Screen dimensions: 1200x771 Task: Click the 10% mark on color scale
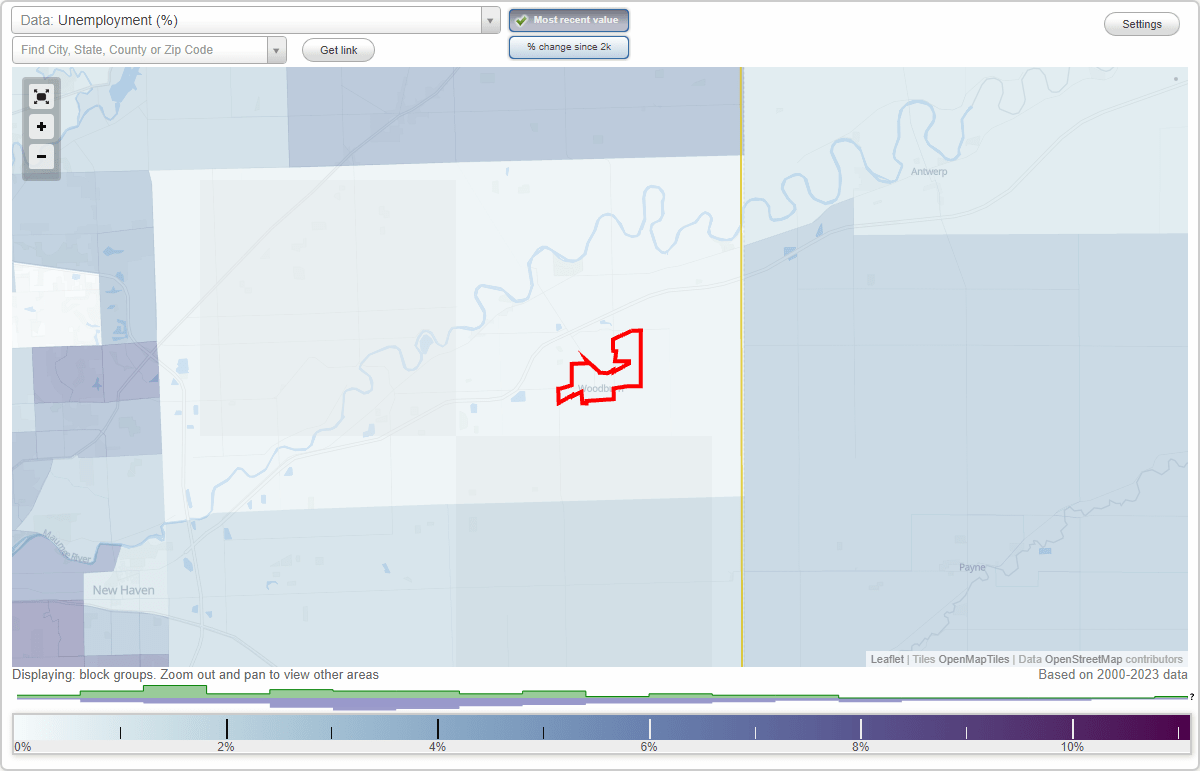pyautogui.click(x=1072, y=746)
